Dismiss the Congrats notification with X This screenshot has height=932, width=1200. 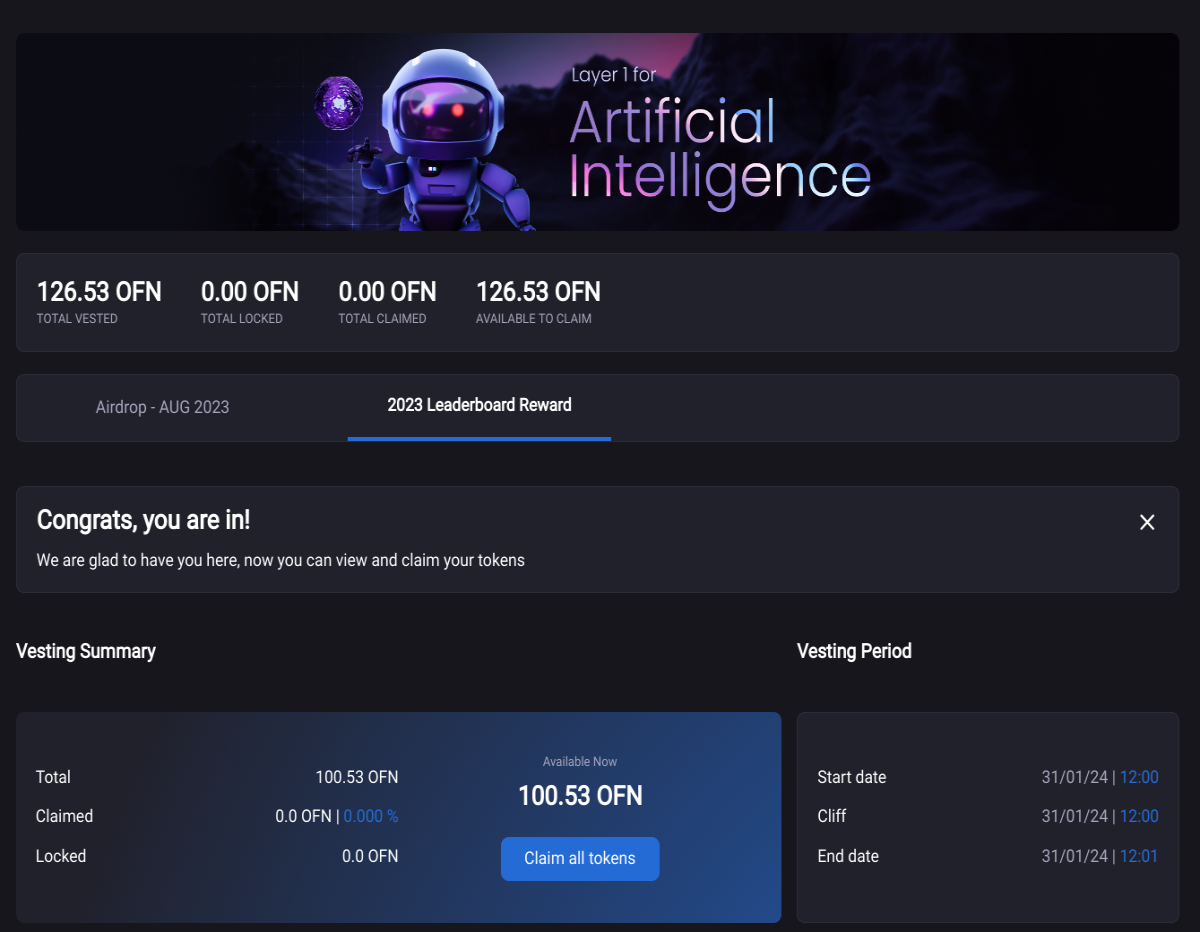point(1147,522)
